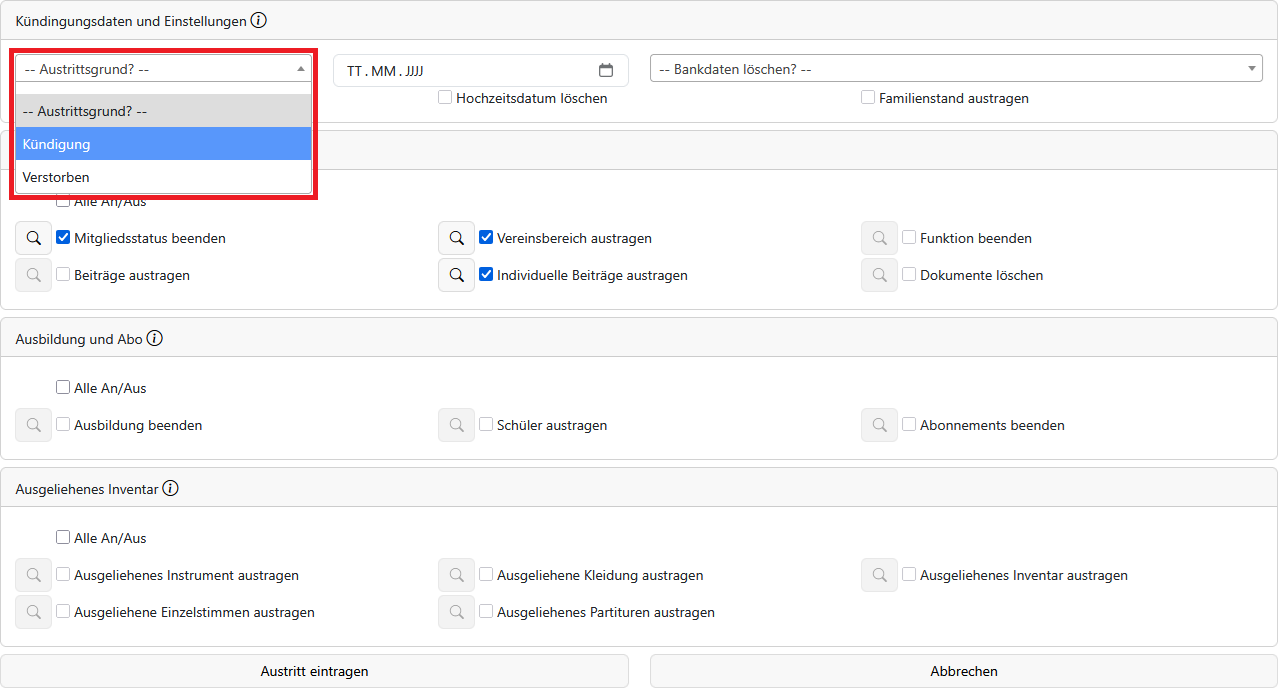Select the placeholder Austrittsgrund option in list

click(163, 111)
